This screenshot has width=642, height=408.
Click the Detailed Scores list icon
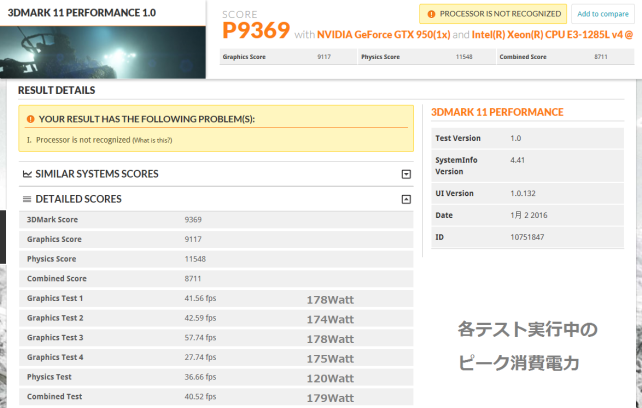click(x=27, y=199)
